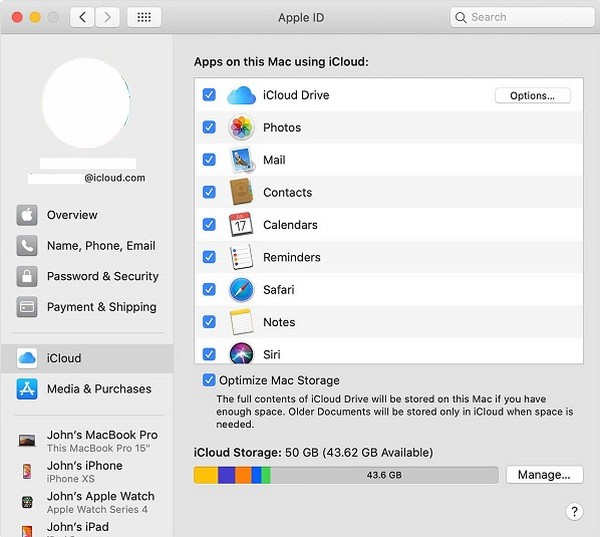The image size is (600, 537).
Task: Click the Photos label in app list
Action: [x=282, y=127]
